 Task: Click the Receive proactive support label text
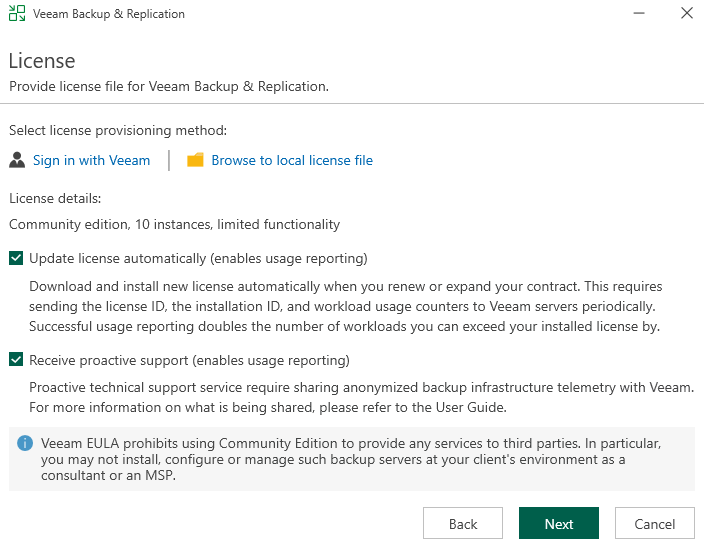point(189,360)
